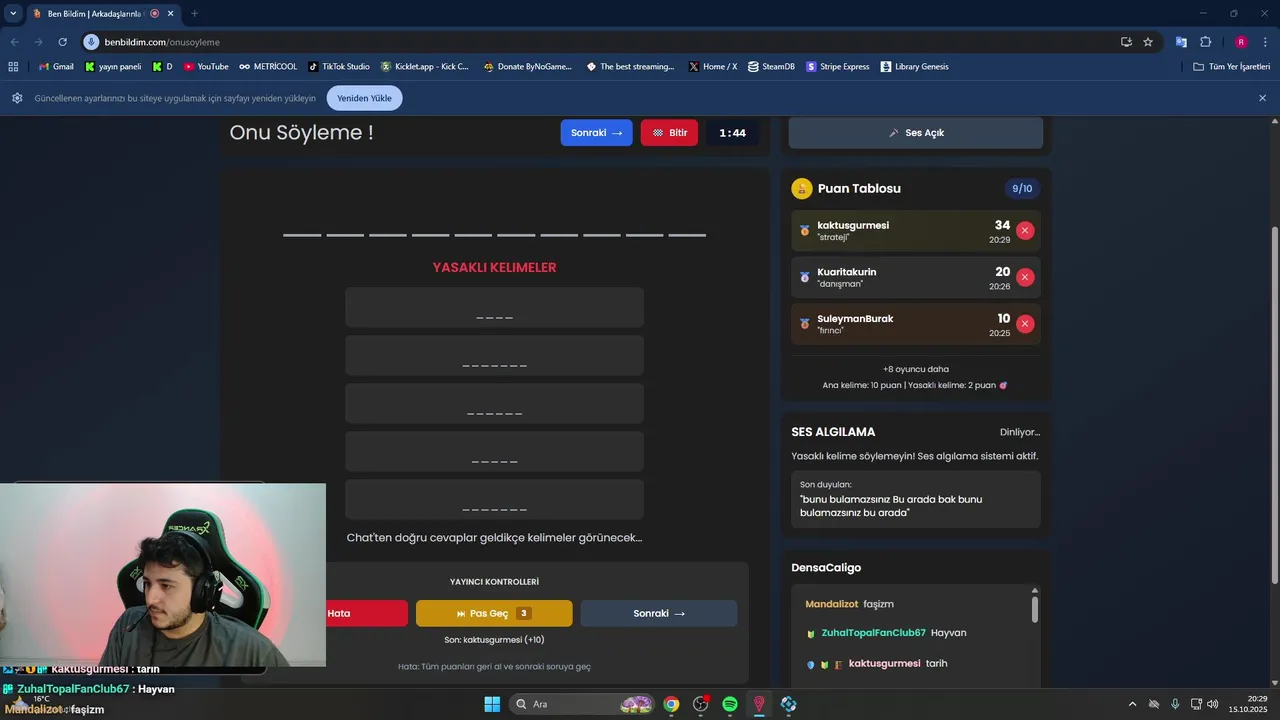Click the 1:44 countdown timer

[x=732, y=133]
